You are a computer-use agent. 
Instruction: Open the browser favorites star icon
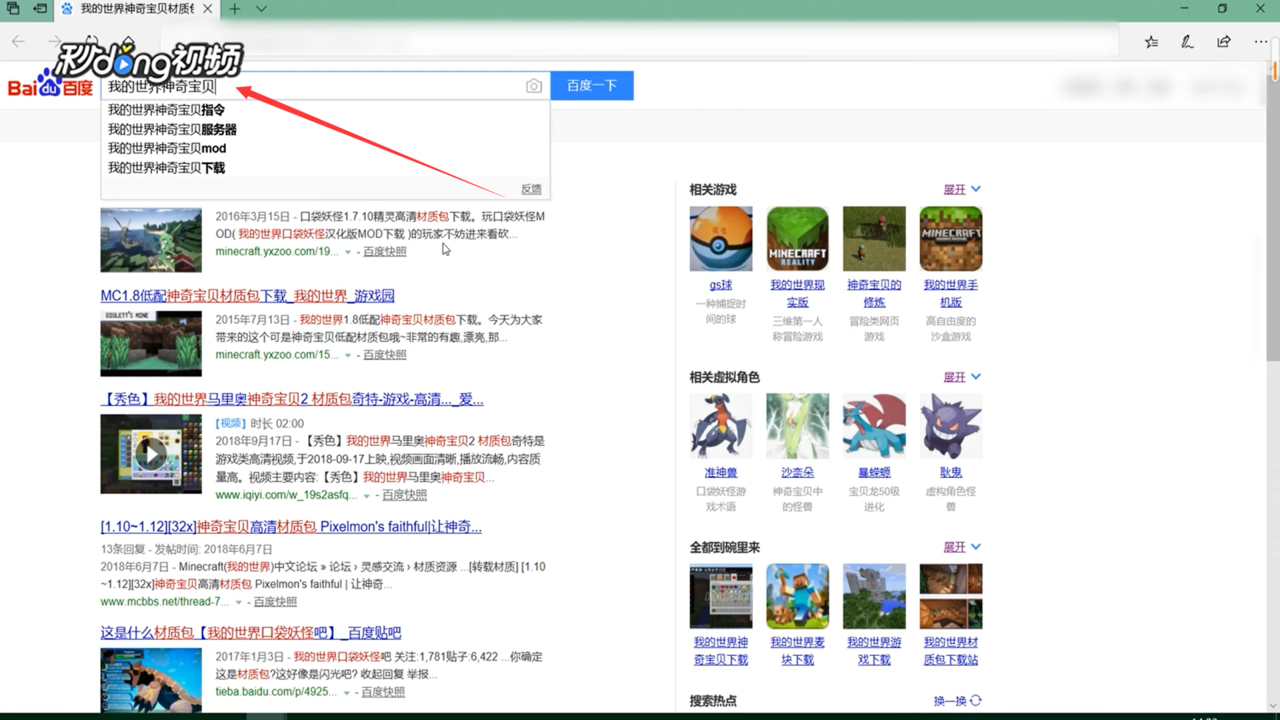tap(1151, 42)
